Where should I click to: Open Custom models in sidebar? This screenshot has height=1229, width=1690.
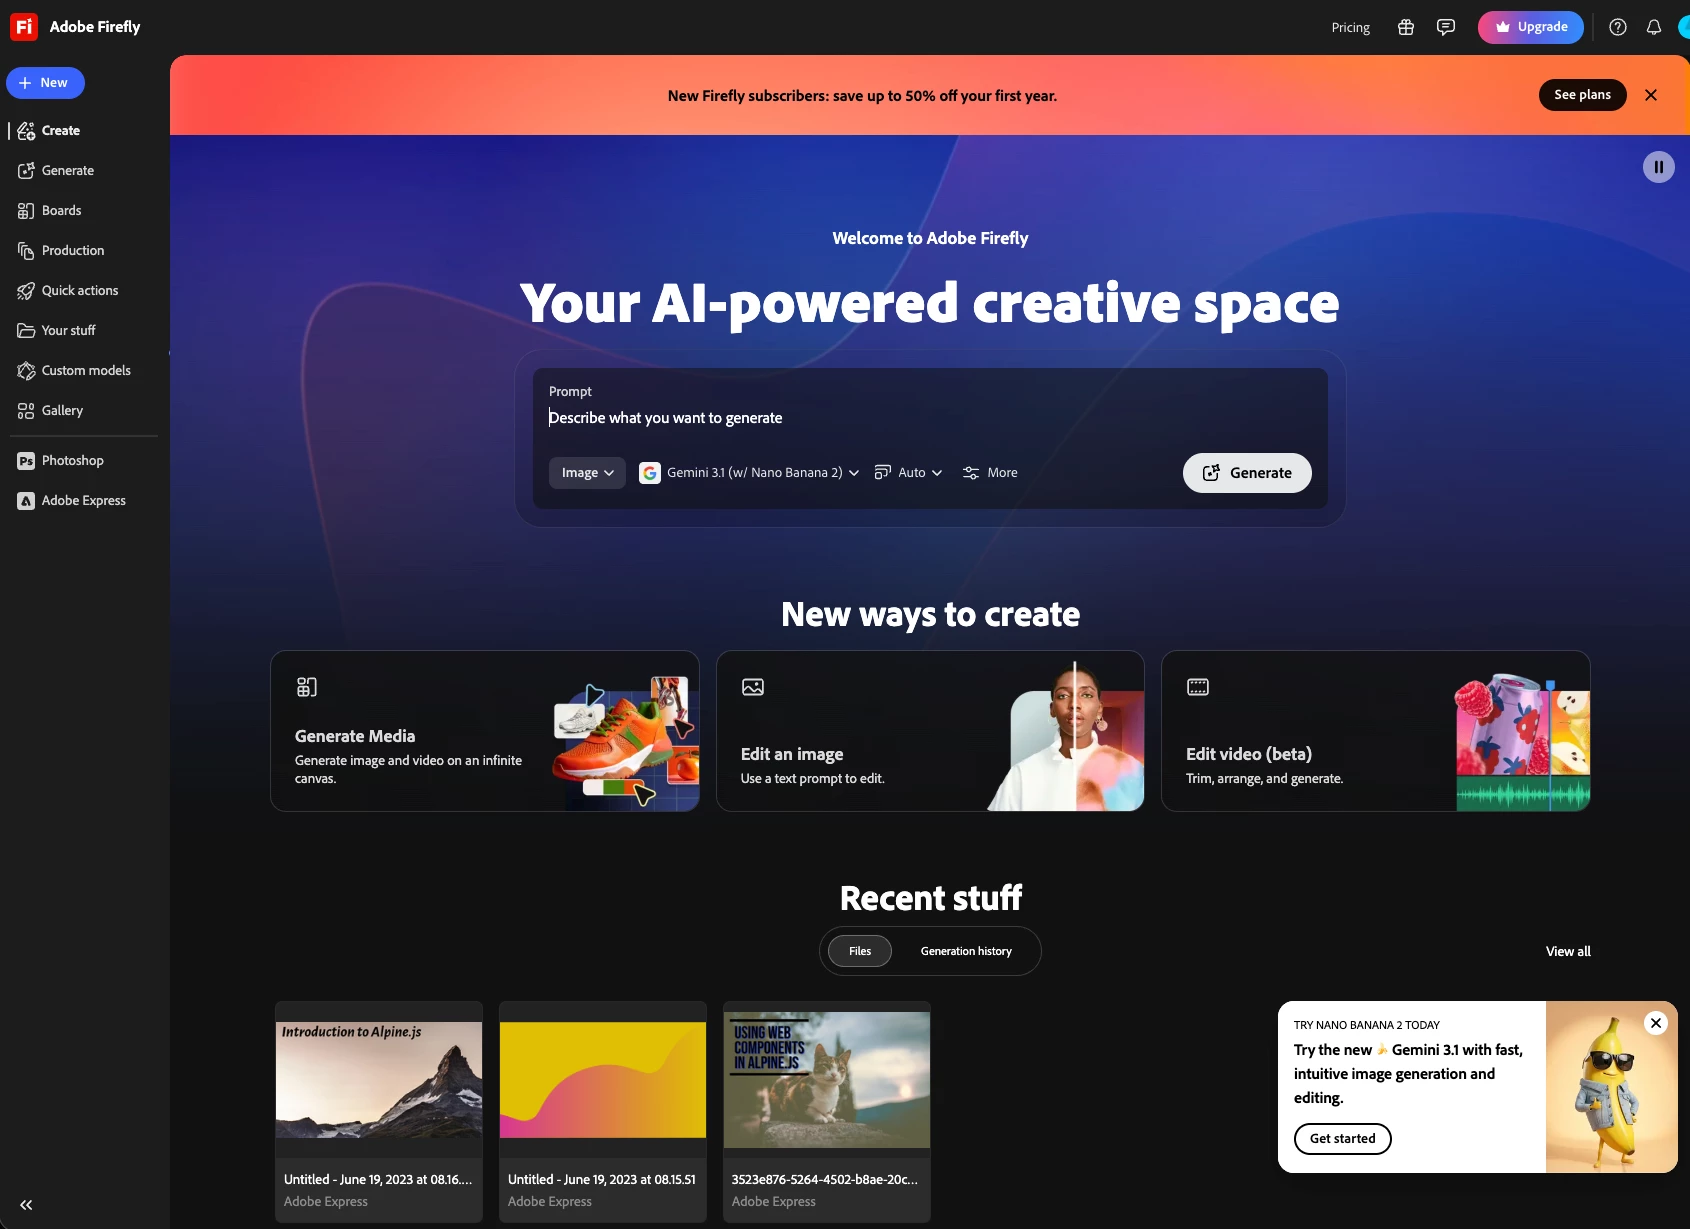pos(85,371)
